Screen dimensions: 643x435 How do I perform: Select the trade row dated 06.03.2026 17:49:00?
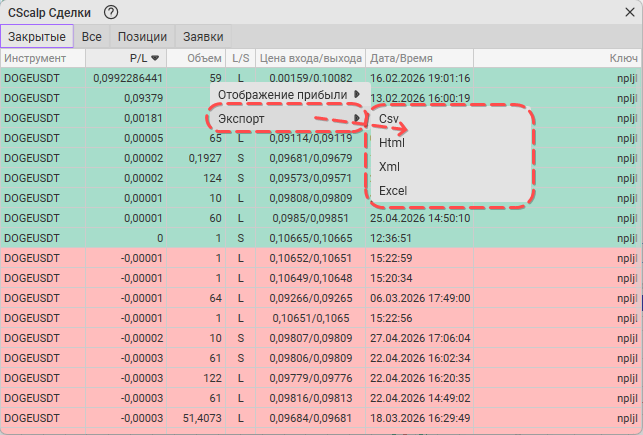point(322,298)
